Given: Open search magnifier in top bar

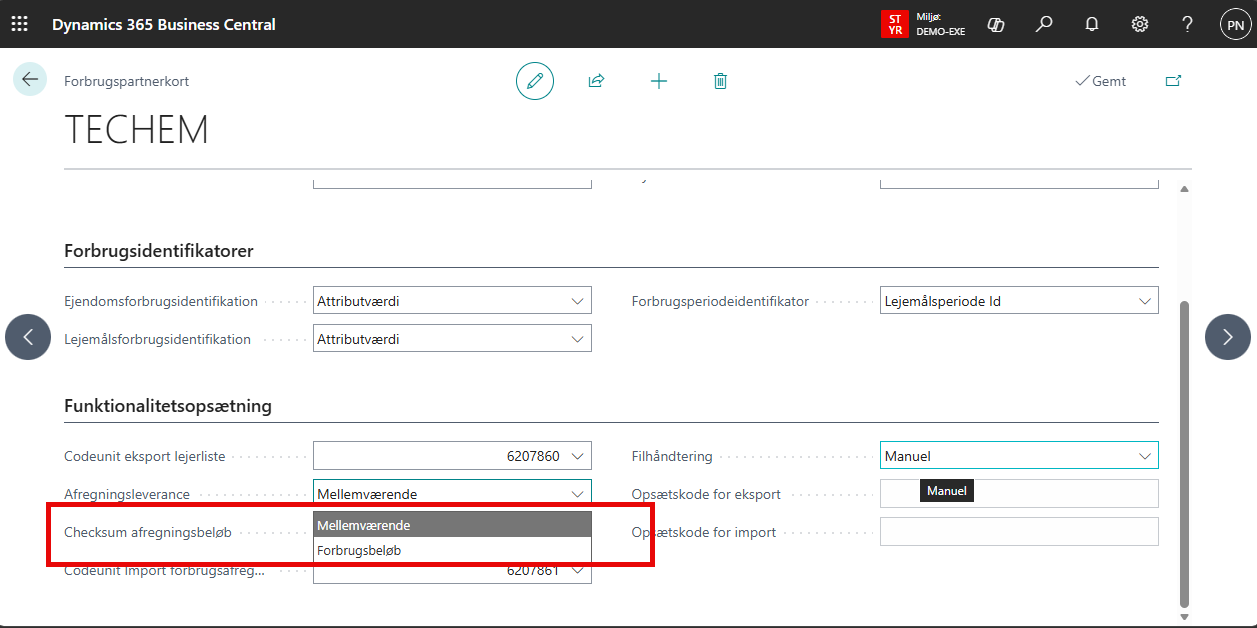Looking at the screenshot, I should click(1044, 24).
